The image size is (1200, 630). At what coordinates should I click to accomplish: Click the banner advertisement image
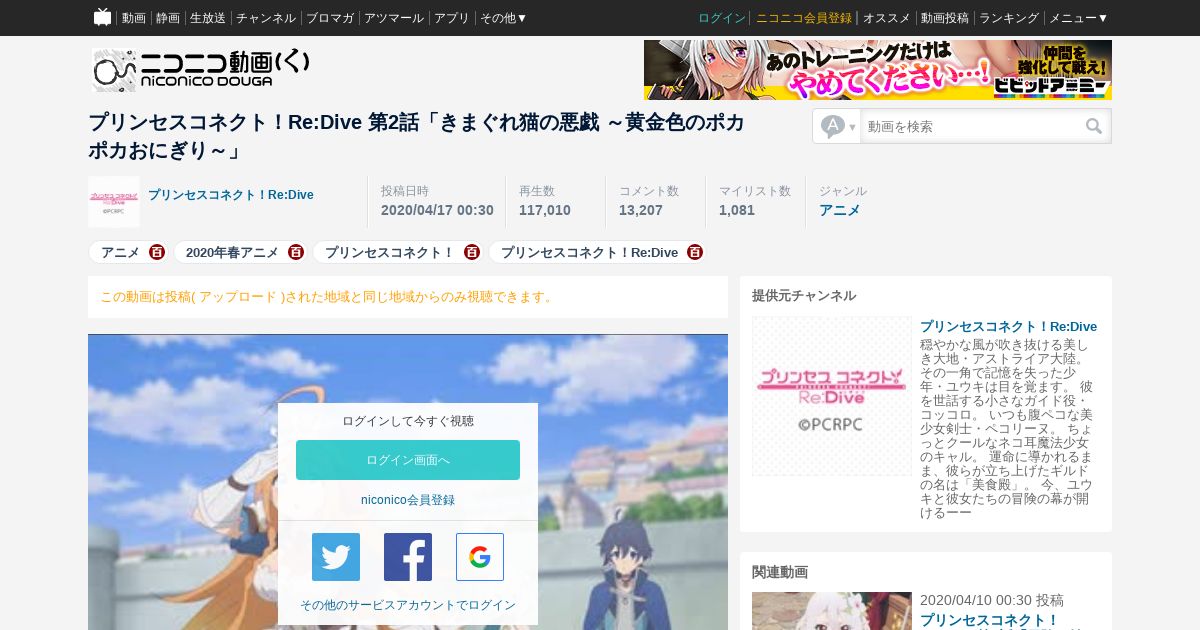pos(878,70)
